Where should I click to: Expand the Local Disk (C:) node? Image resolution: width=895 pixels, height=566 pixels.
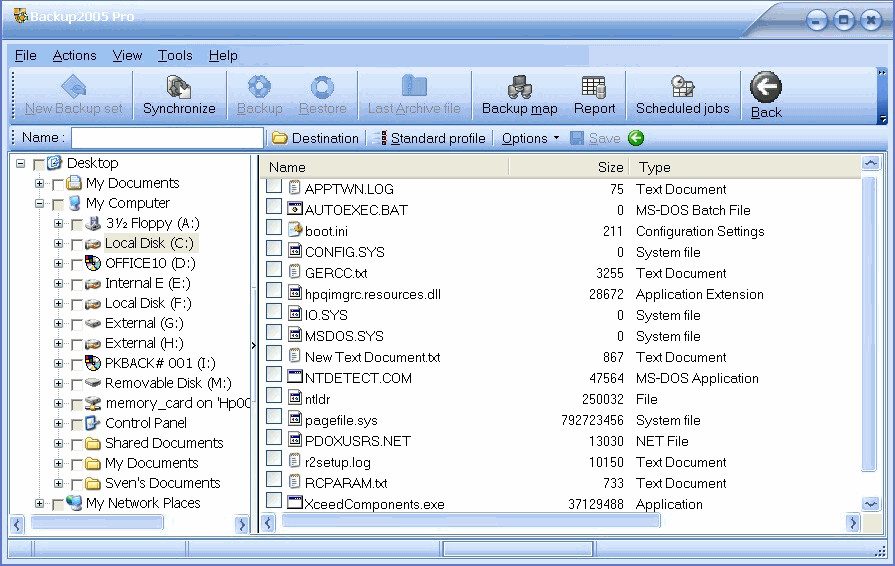[x=58, y=244]
